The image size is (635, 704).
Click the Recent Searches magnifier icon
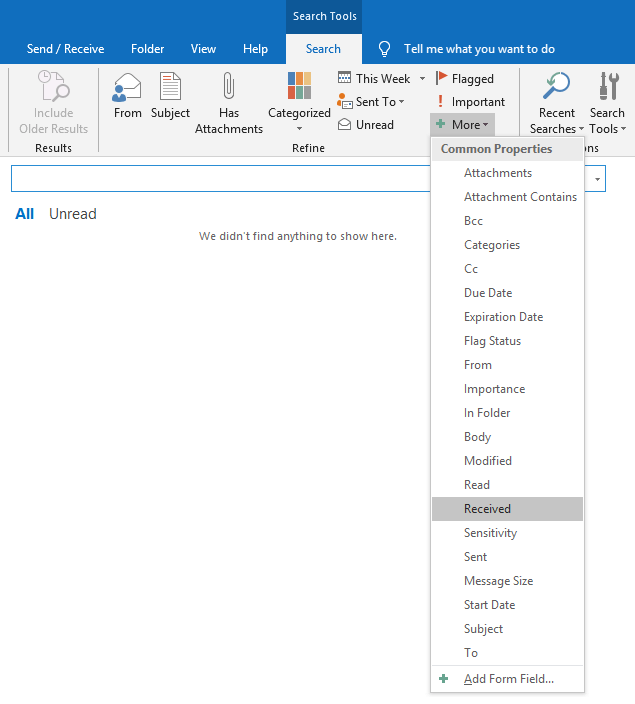pos(556,85)
